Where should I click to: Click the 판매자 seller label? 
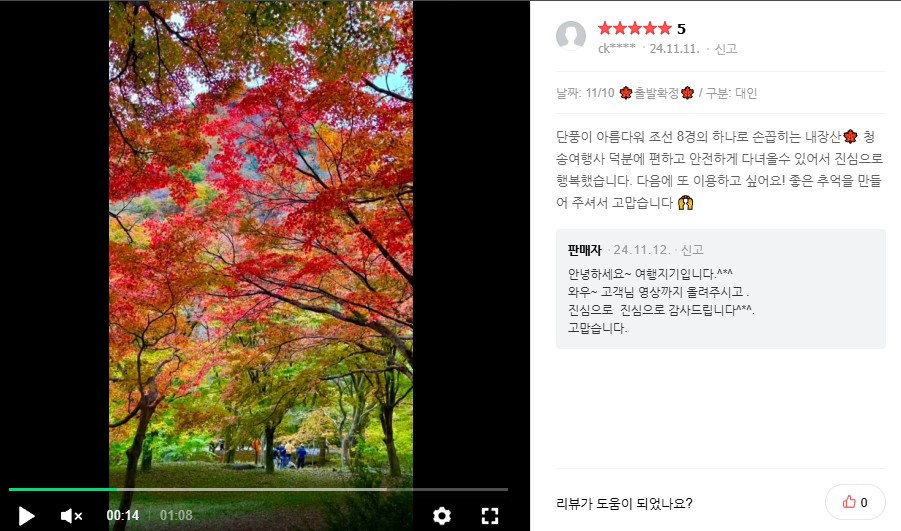tap(584, 250)
